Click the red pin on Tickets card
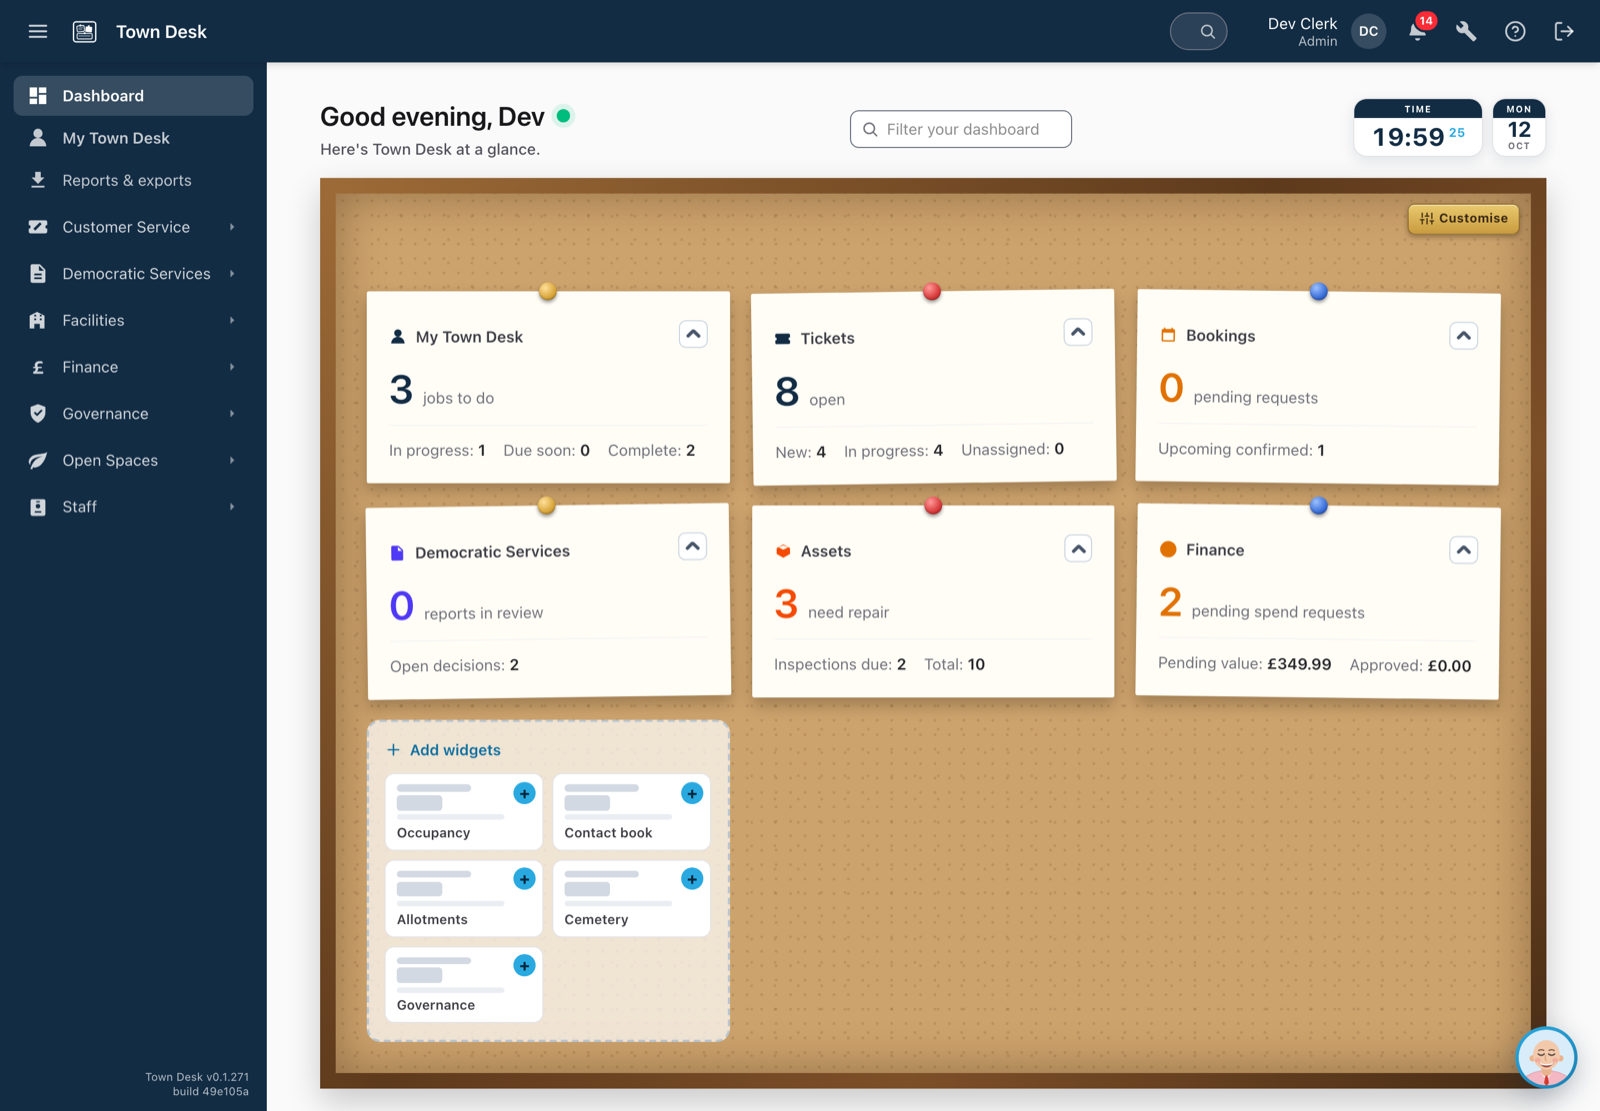 click(x=932, y=292)
